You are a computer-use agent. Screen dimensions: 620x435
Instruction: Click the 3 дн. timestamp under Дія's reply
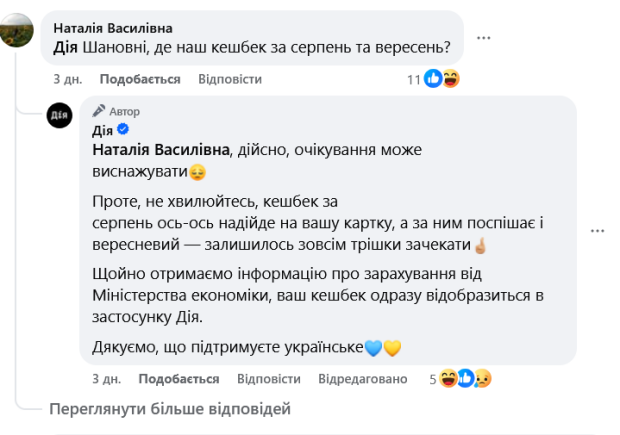[106, 379]
